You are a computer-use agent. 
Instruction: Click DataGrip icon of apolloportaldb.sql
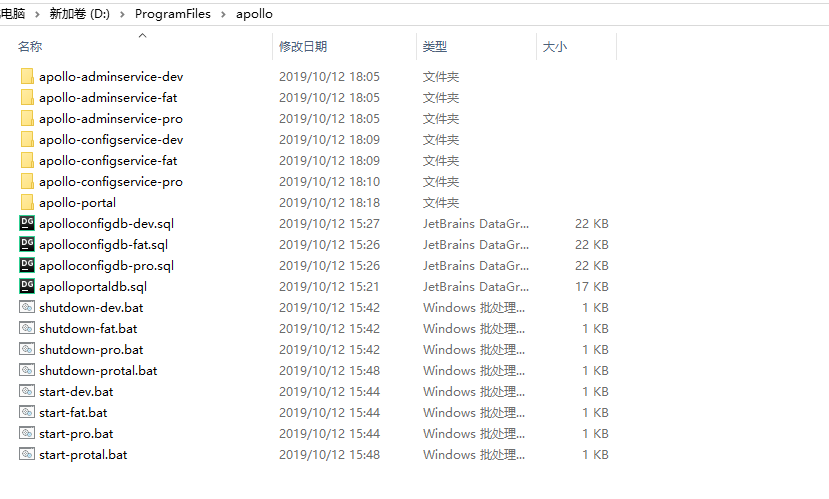point(27,286)
